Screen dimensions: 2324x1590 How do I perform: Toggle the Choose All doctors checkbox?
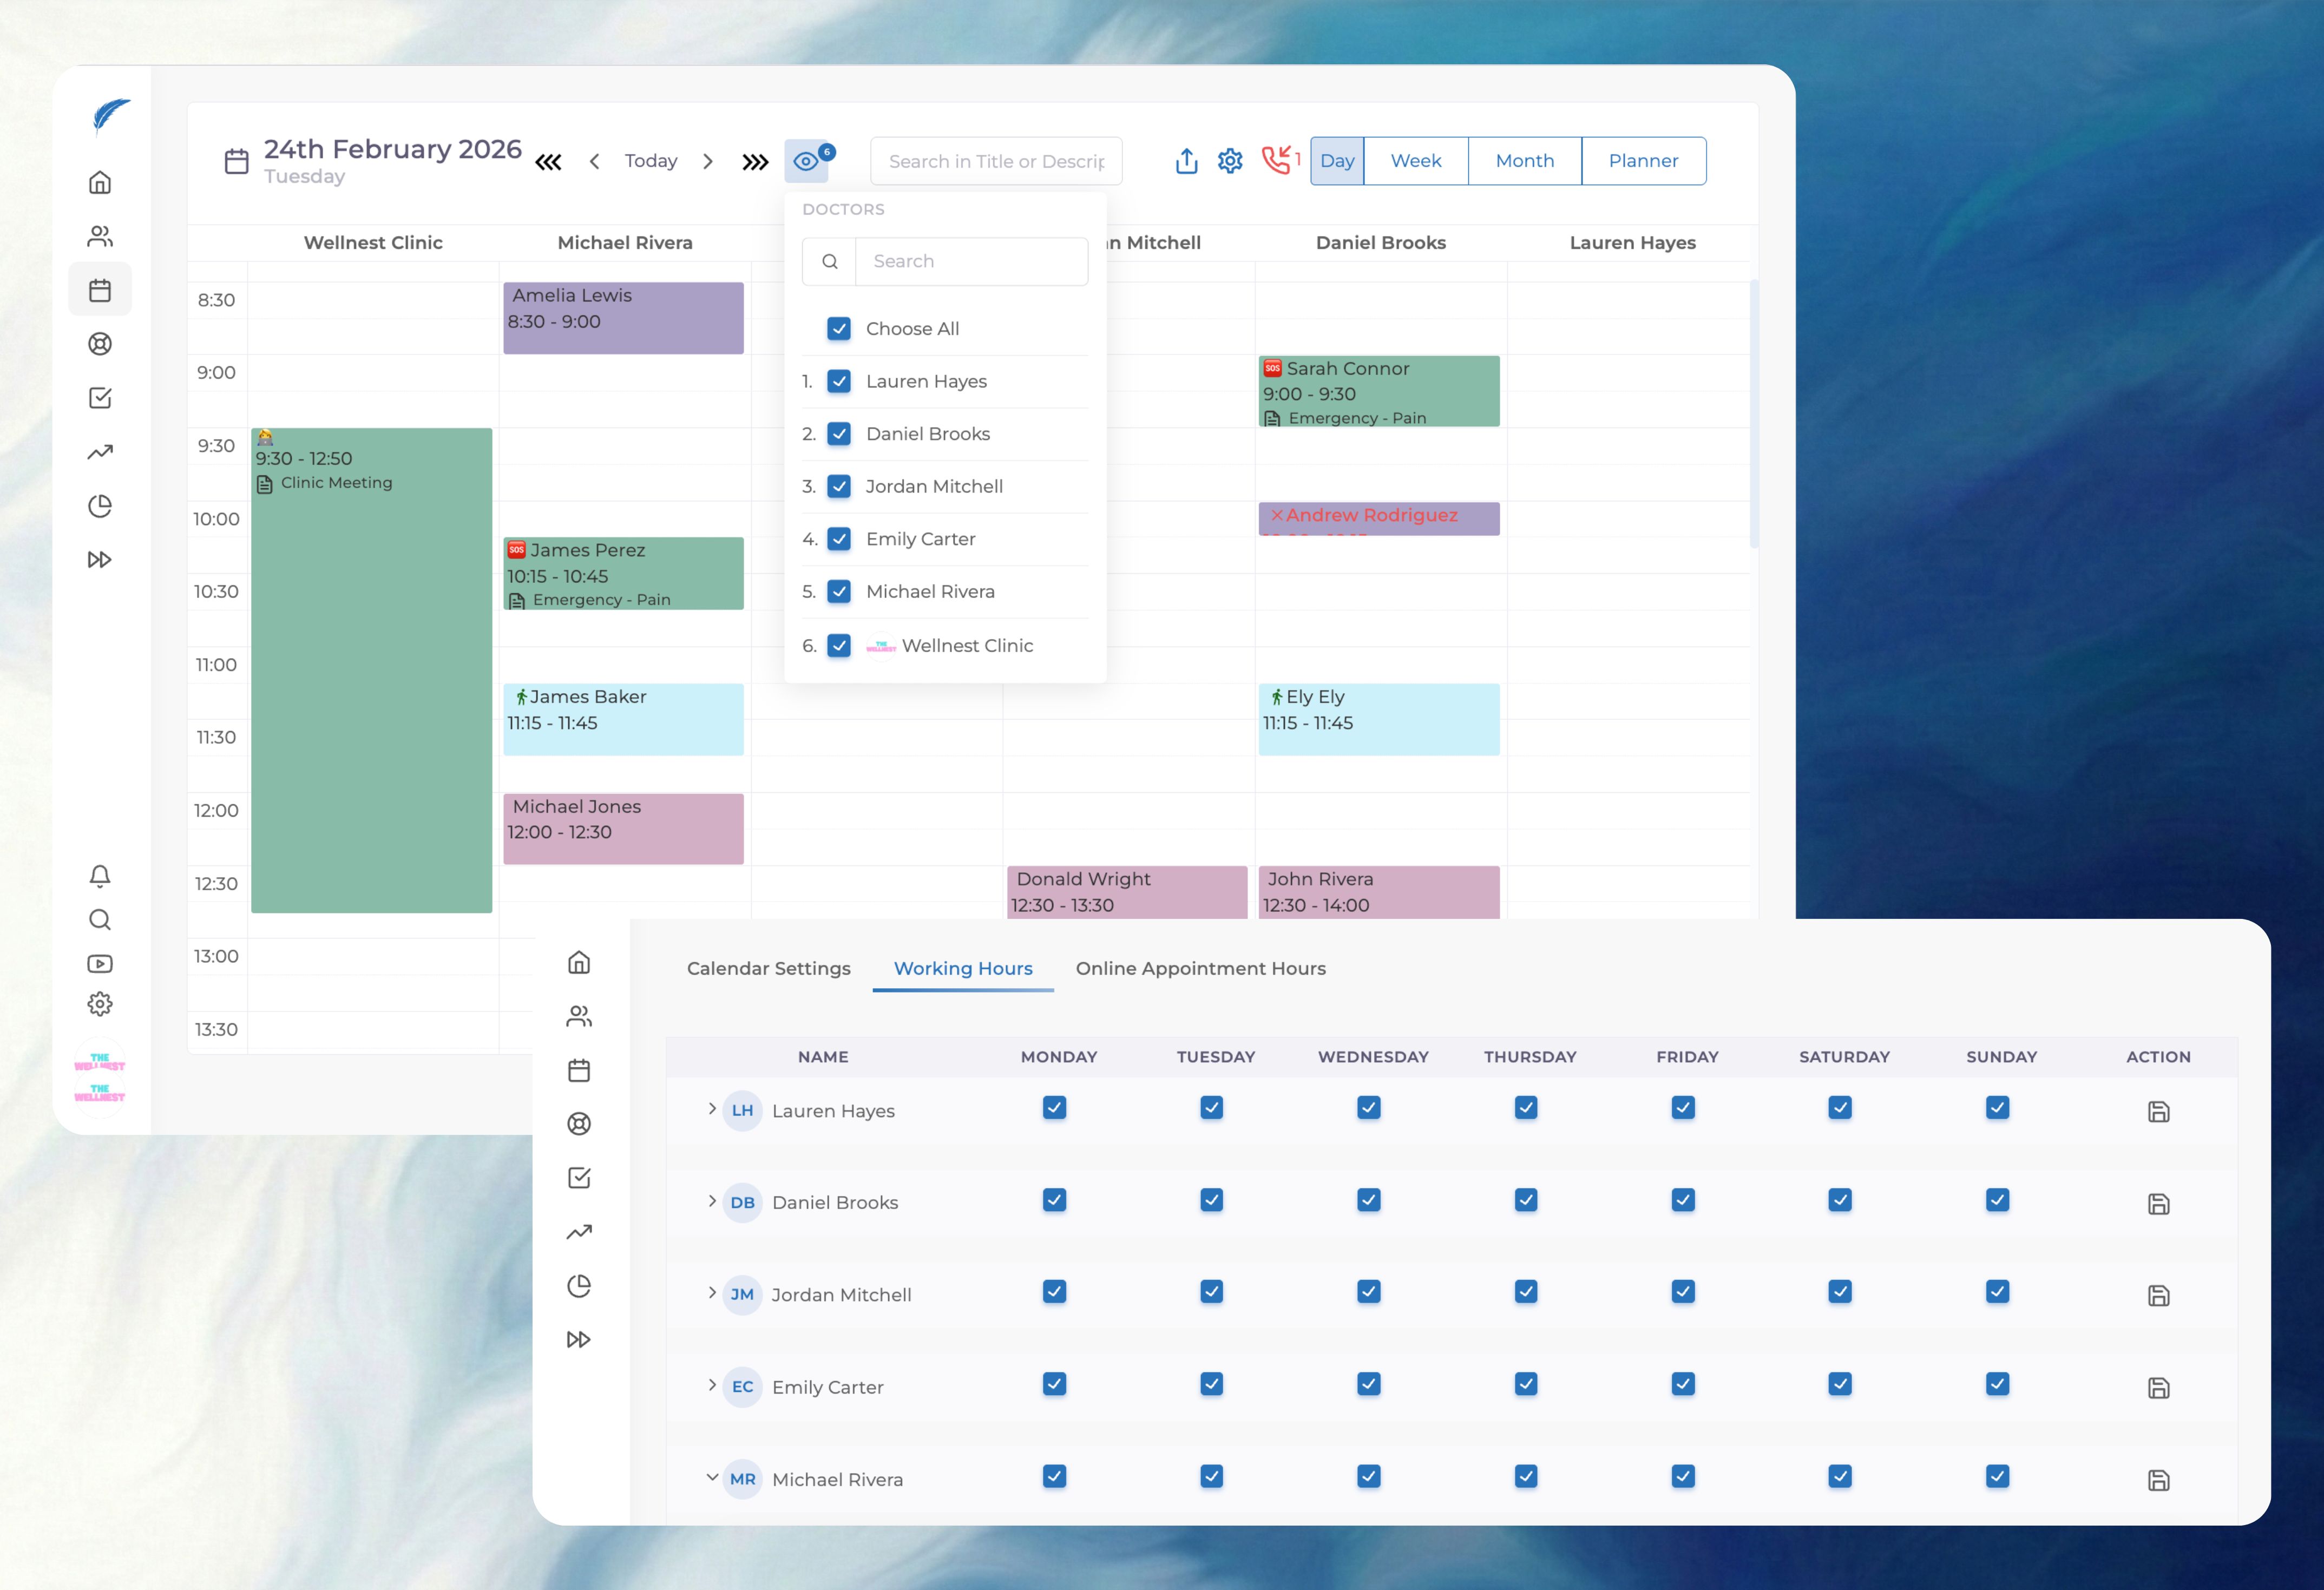(x=839, y=328)
